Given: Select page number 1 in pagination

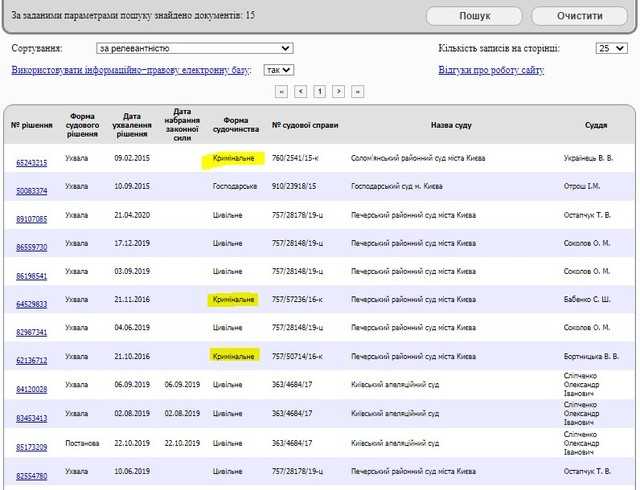Looking at the screenshot, I should pos(320,91).
